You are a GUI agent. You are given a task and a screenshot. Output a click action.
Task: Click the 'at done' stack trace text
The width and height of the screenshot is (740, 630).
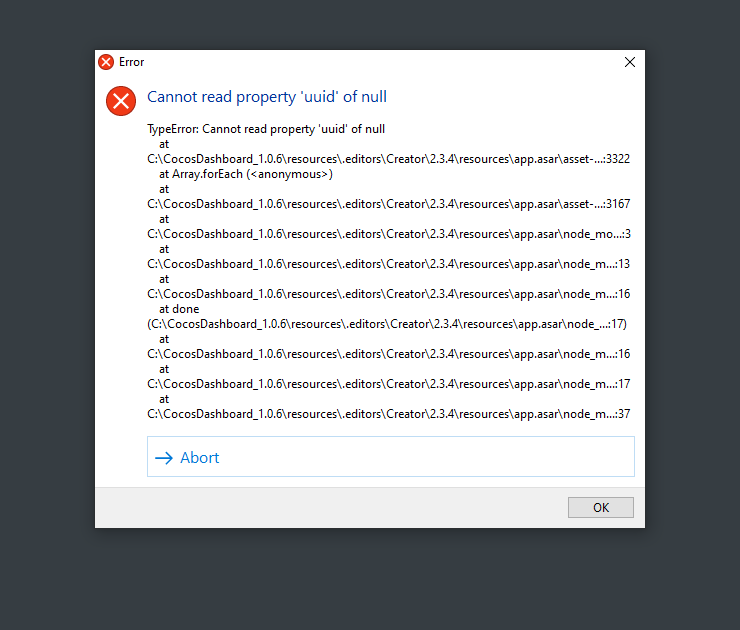coord(179,309)
